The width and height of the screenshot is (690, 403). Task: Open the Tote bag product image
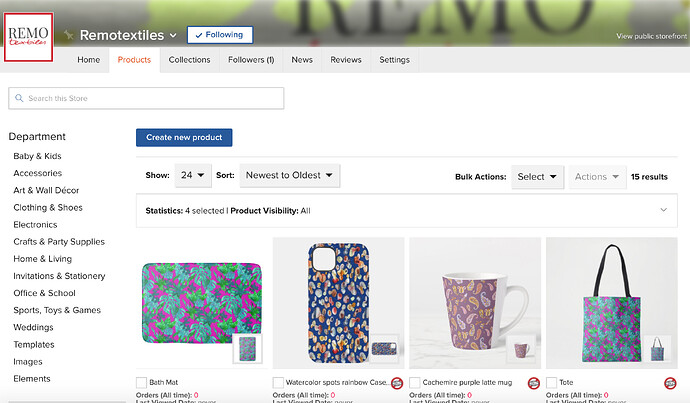coord(612,303)
